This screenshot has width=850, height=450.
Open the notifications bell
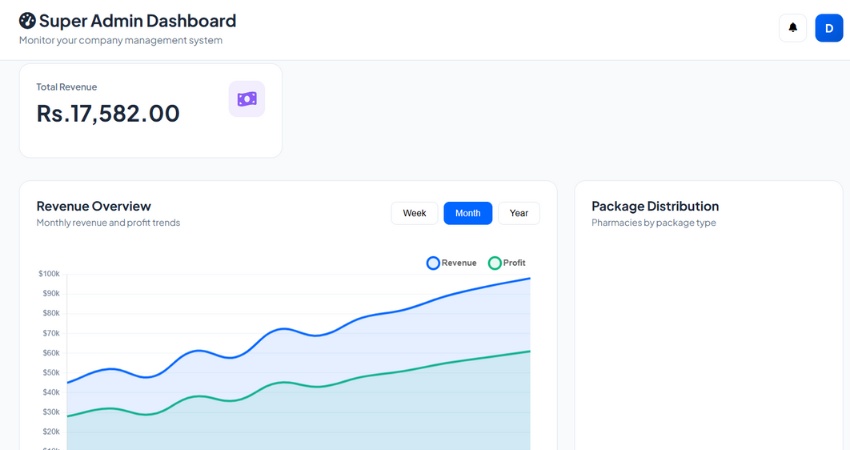pyautogui.click(x=793, y=28)
